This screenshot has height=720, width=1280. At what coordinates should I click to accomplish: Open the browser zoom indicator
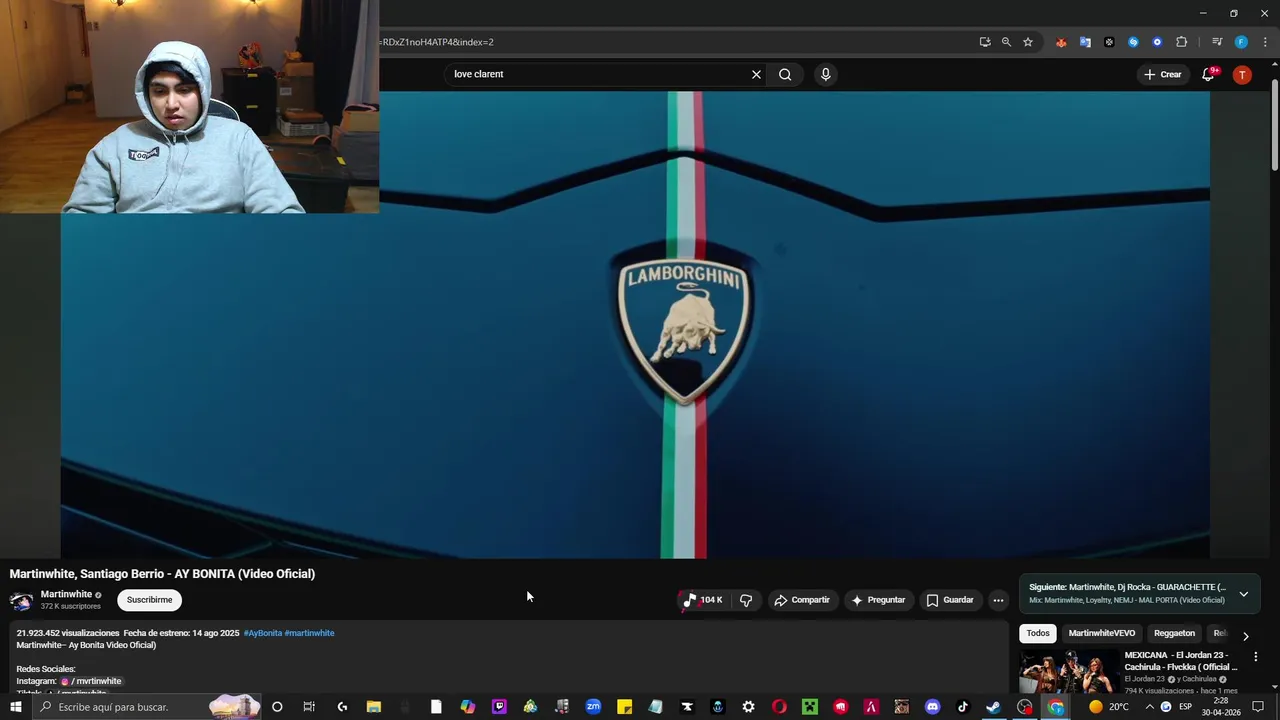(x=1006, y=42)
